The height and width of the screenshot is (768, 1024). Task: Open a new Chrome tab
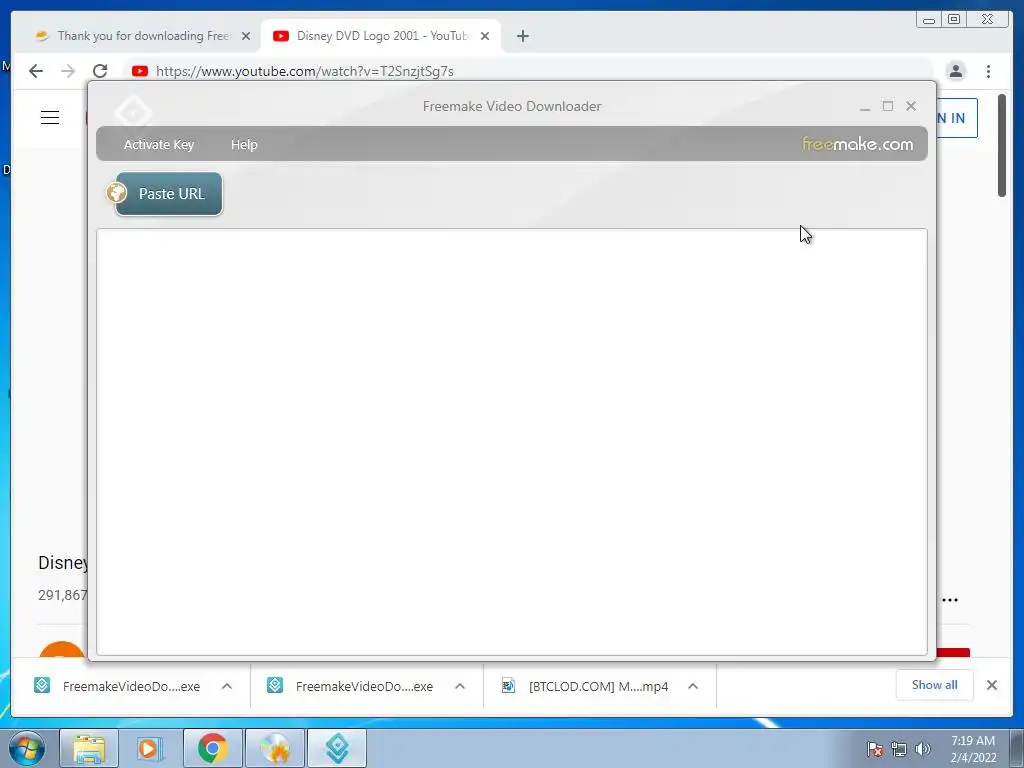coord(522,36)
